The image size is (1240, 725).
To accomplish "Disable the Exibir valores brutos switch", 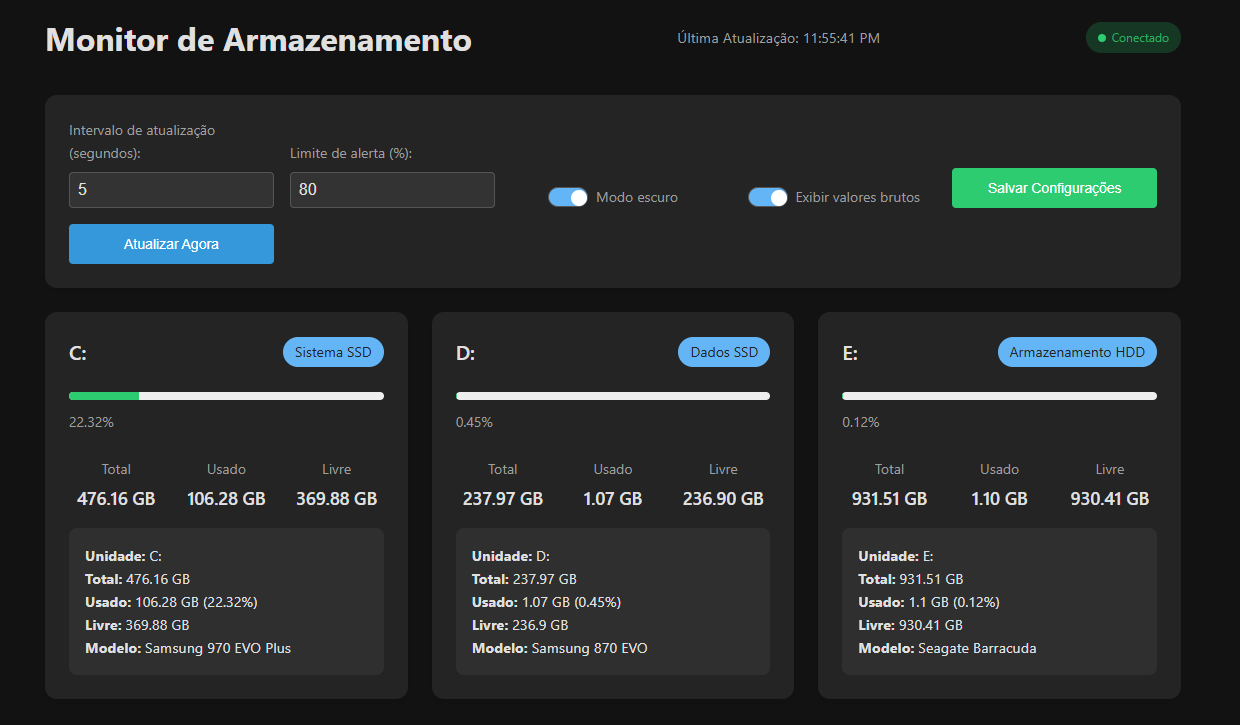I will point(768,197).
